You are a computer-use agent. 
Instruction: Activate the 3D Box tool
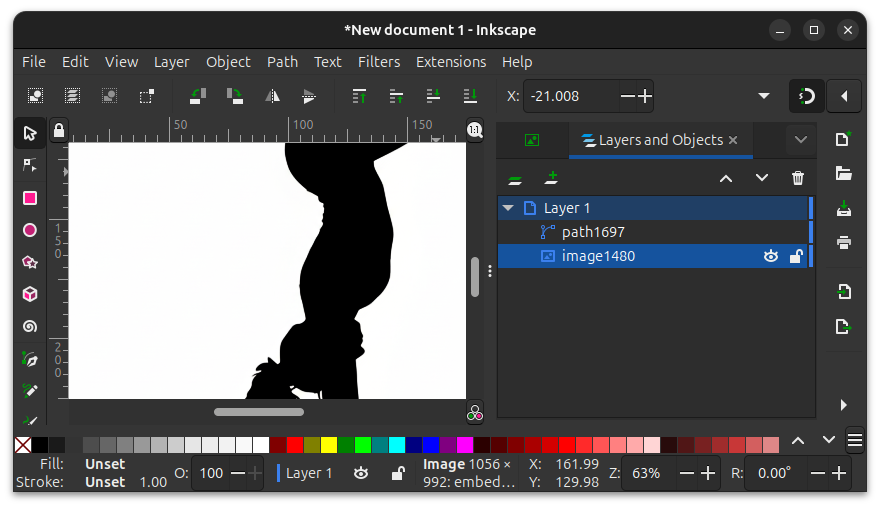point(30,294)
